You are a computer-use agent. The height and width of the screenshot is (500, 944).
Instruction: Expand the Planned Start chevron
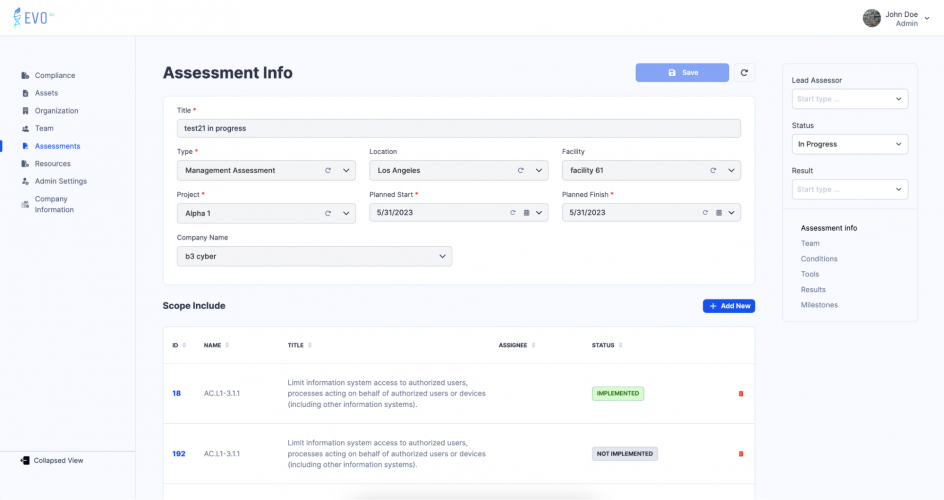[539, 212]
